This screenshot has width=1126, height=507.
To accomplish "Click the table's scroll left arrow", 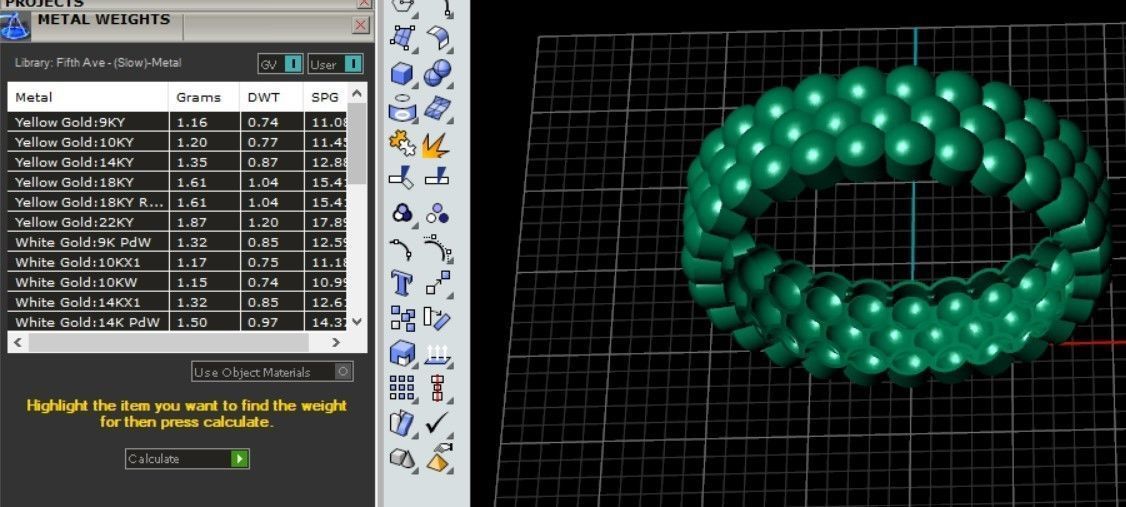I will (19, 343).
